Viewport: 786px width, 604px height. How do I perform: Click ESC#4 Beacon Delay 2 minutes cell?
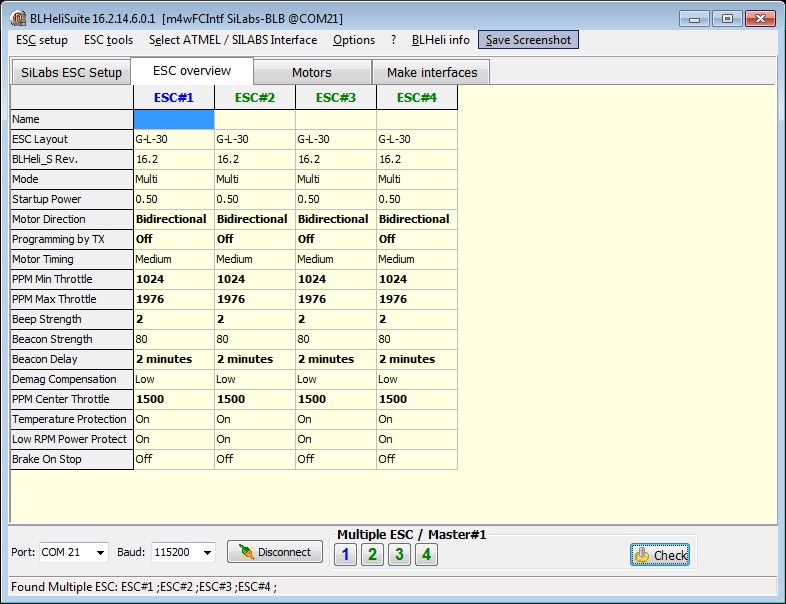click(417, 359)
